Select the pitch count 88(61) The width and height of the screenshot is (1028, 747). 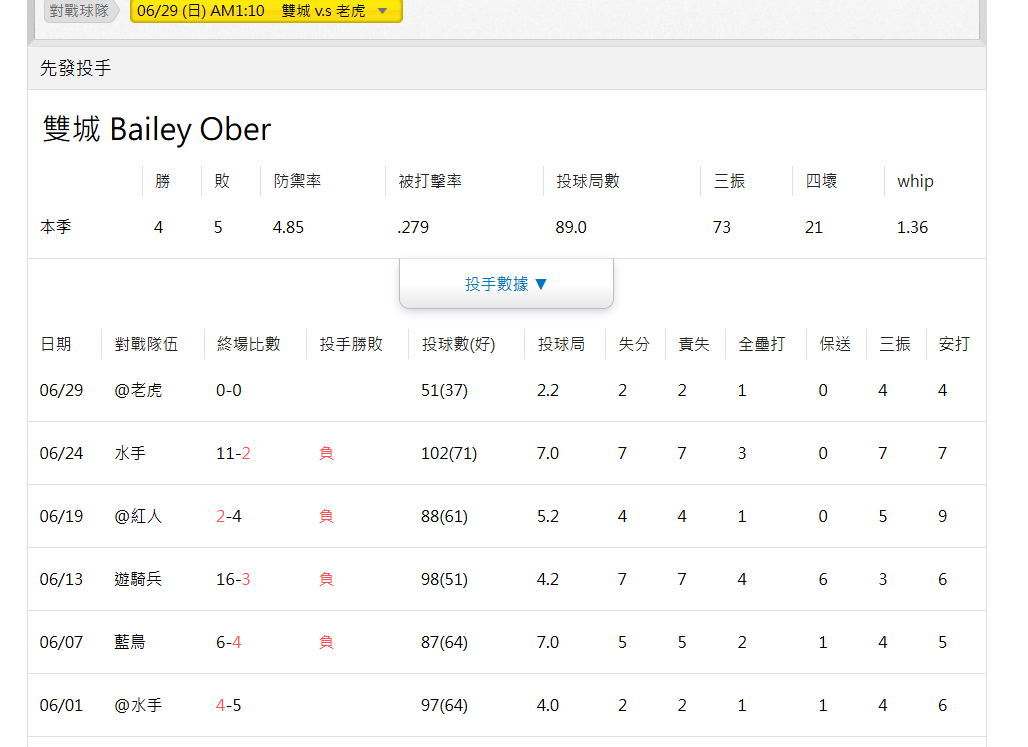click(445, 517)
